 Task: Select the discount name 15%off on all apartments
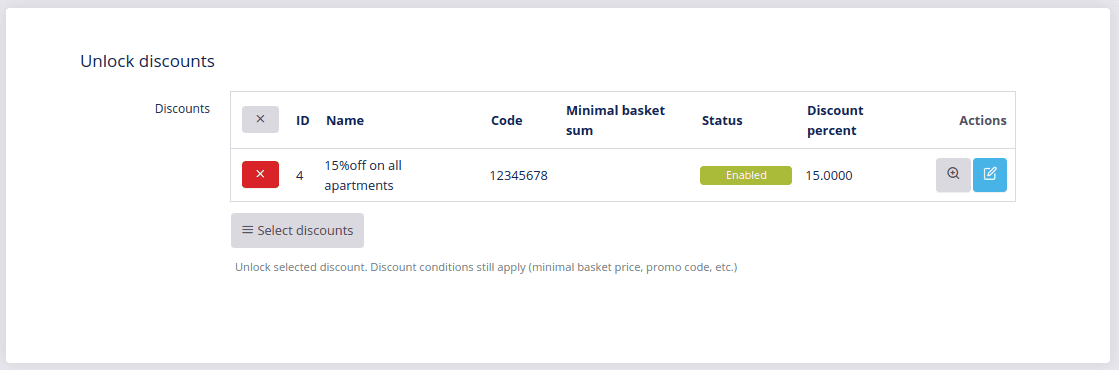pos(363,175)
